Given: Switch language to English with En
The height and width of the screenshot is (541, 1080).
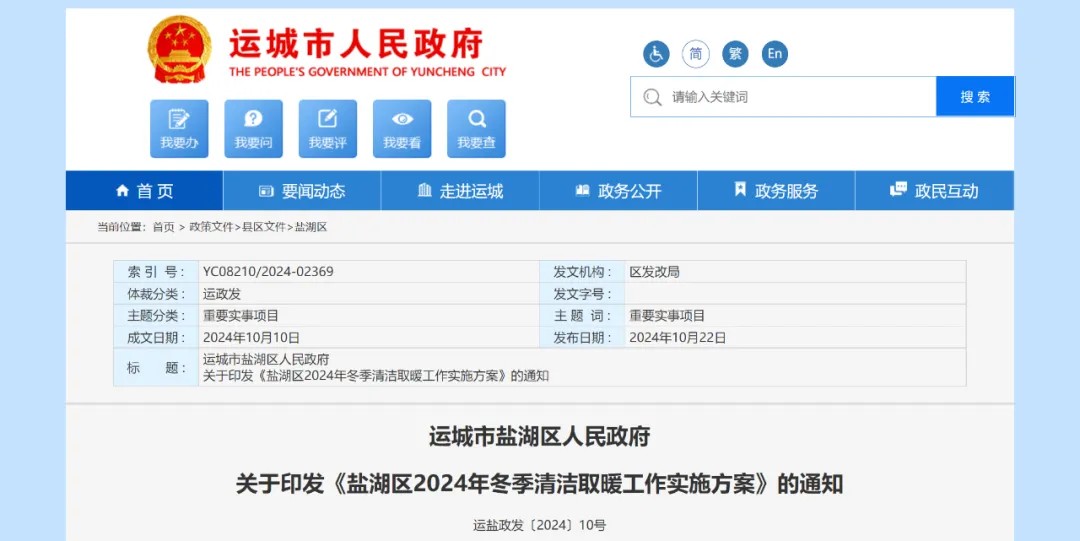Looking at the screenshot, I should [774, 54].
